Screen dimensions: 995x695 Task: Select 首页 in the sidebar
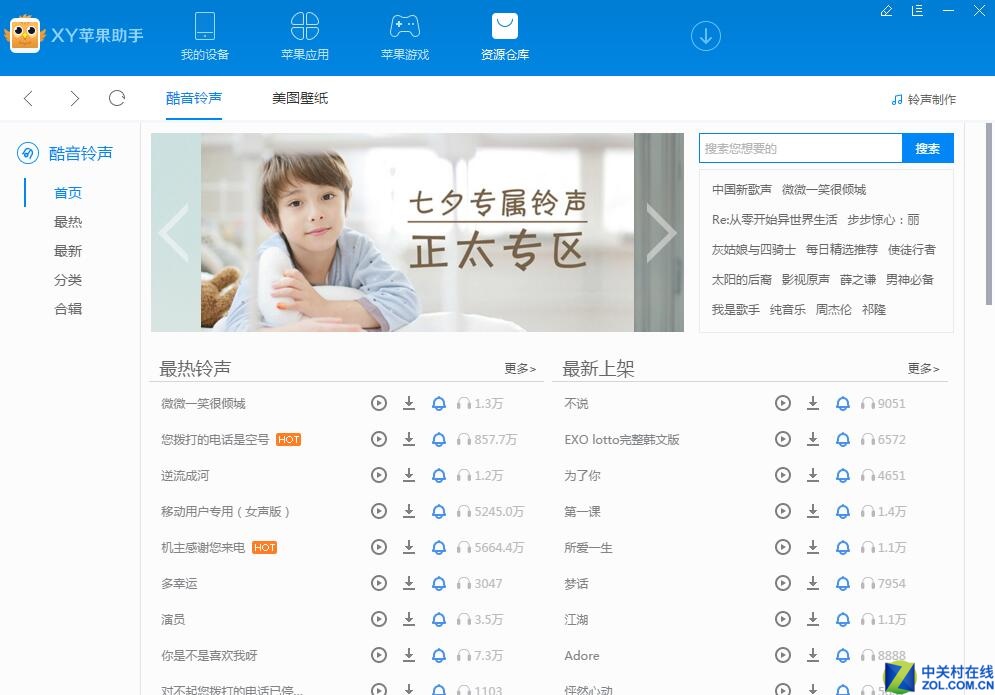coord(68,192)
